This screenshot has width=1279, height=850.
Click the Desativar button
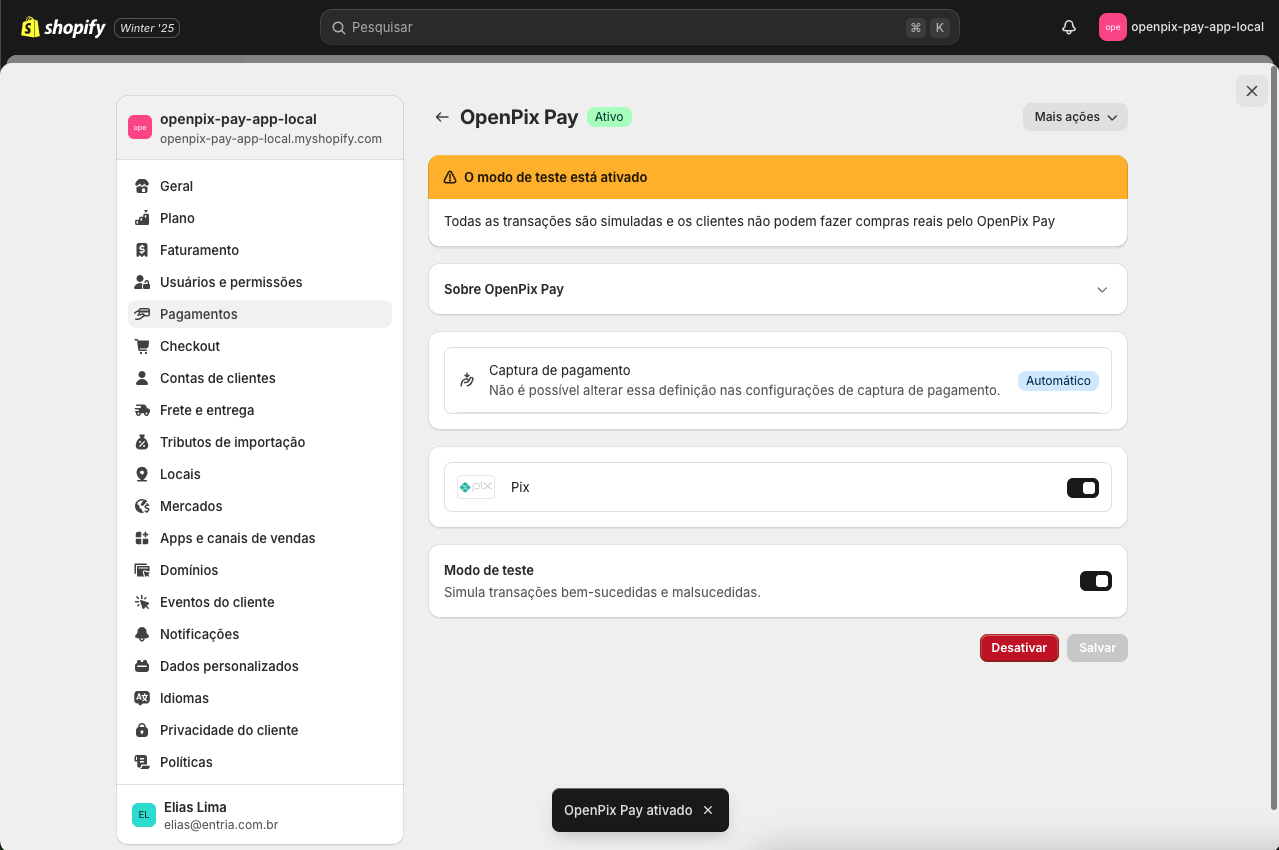1019,647
